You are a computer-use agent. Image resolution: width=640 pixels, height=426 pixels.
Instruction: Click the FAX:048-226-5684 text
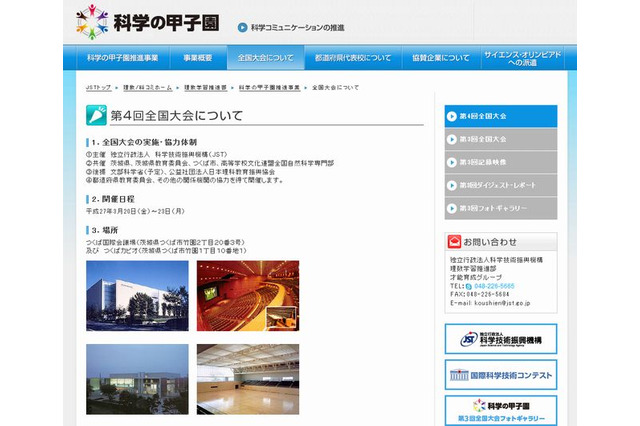tap(480, 294)
